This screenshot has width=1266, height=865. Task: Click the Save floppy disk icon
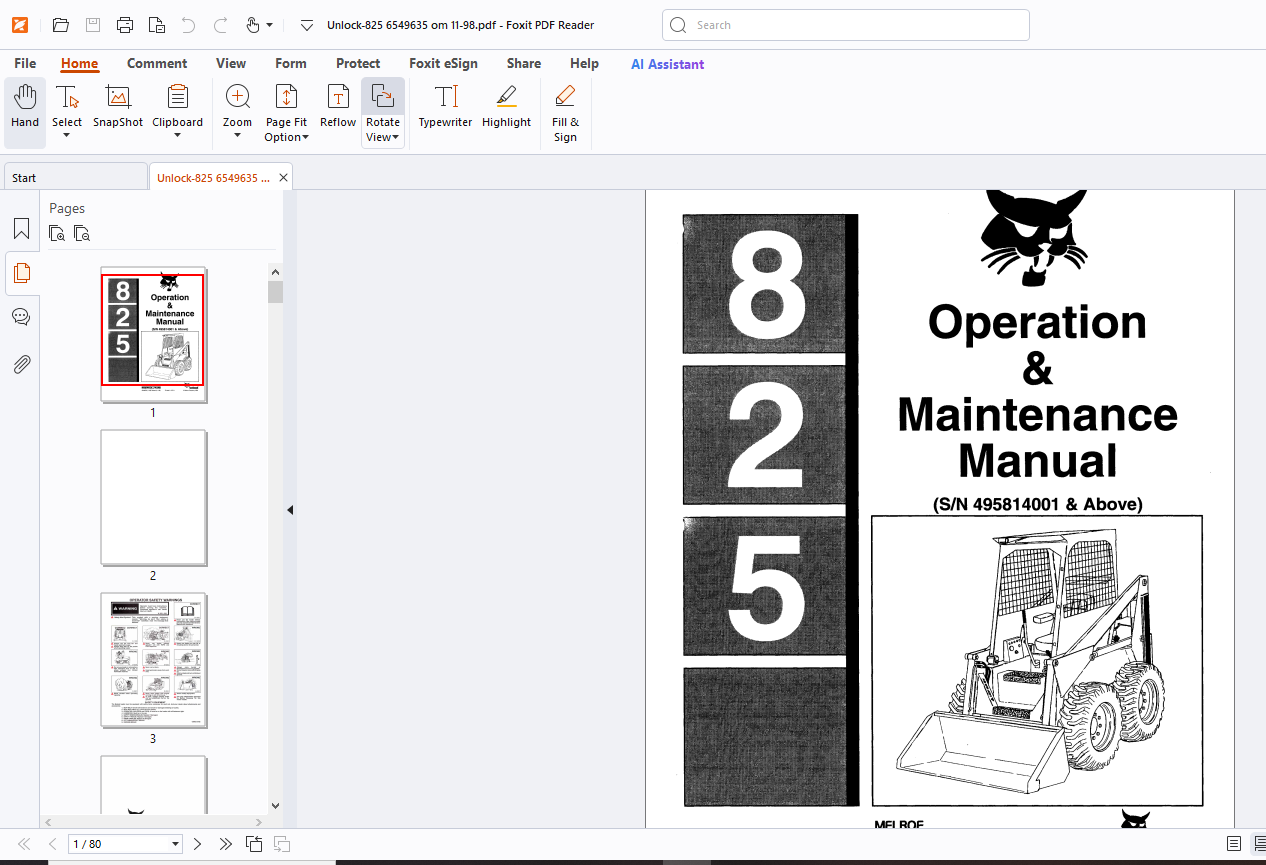pos(92,25)
